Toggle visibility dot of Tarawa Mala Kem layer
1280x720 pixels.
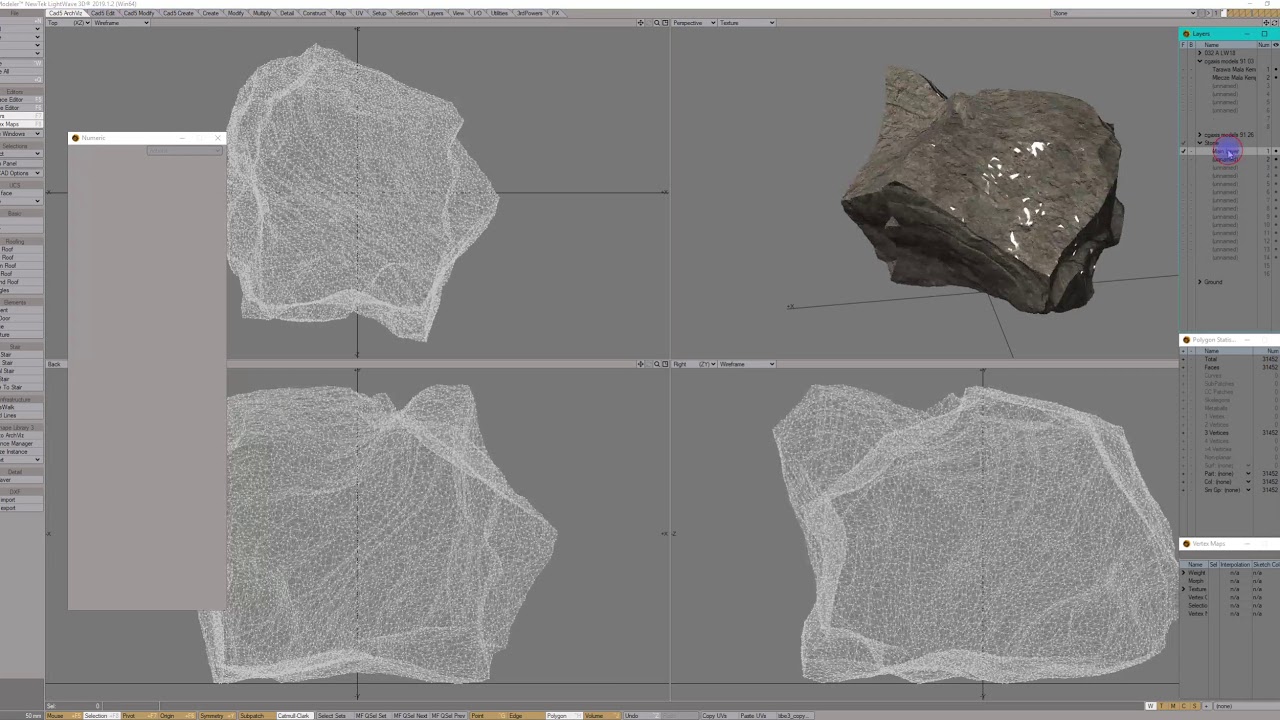pos(1275,69)
